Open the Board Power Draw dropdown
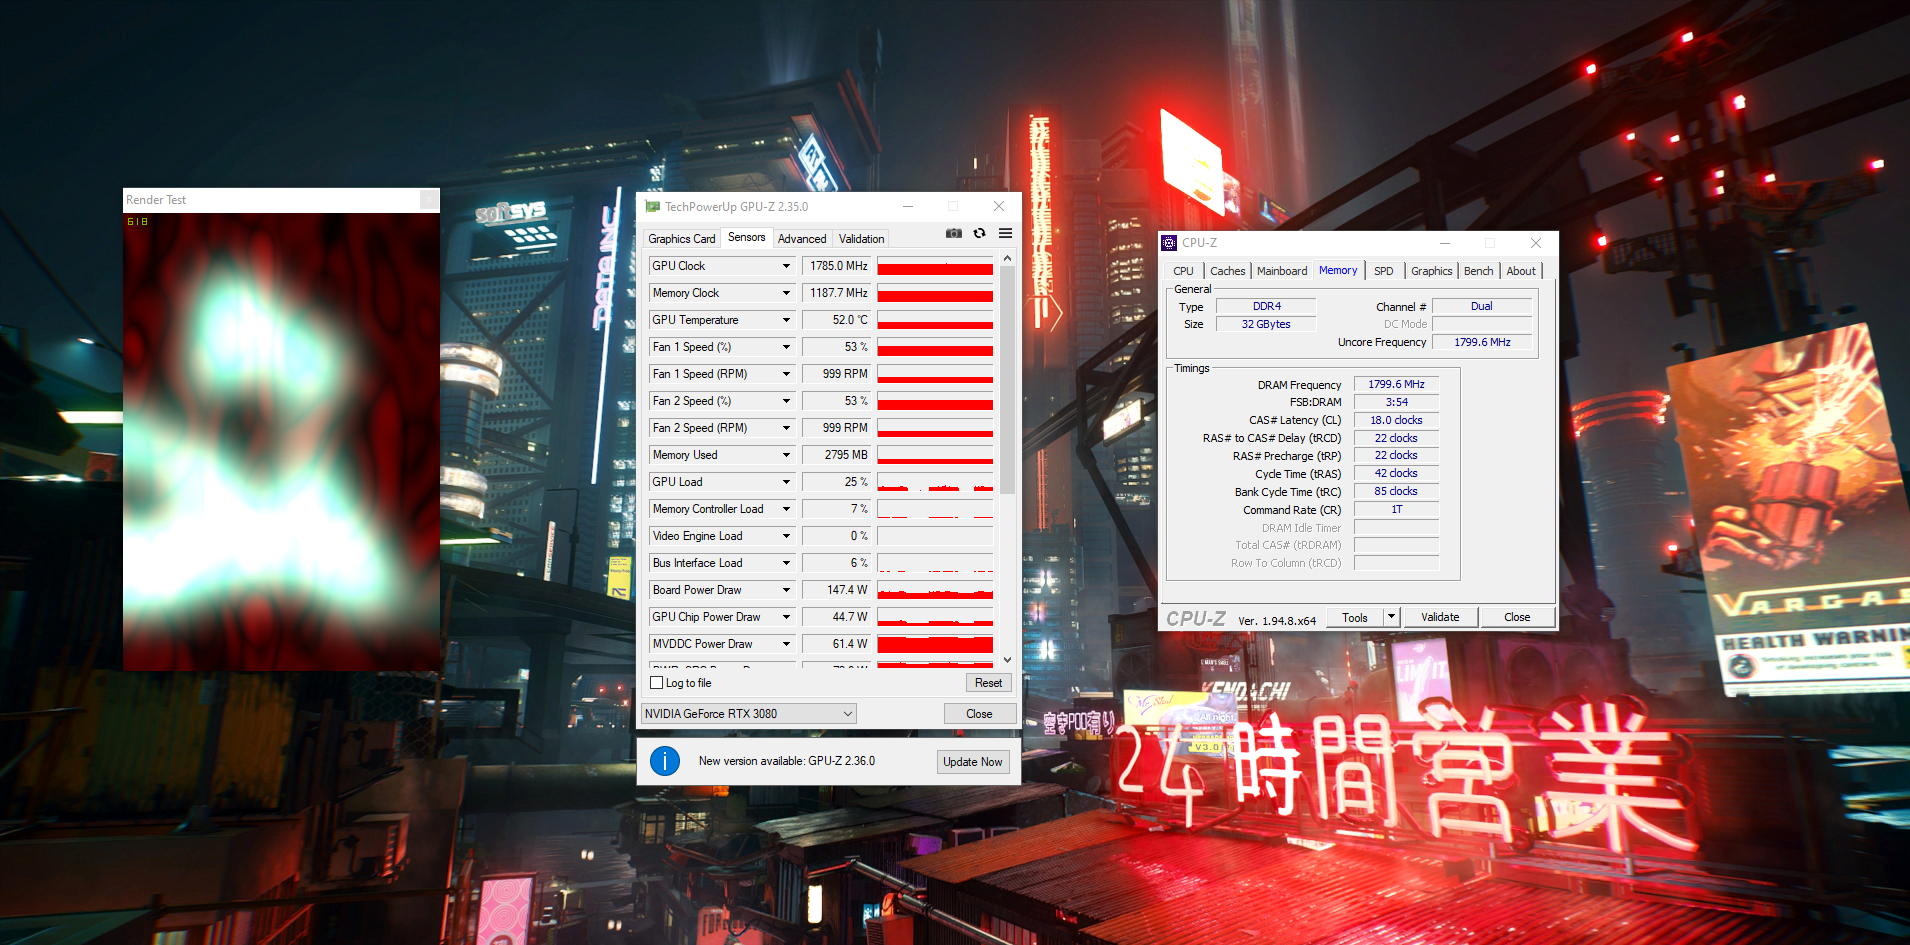1910x945 pixels. [786, 590]
